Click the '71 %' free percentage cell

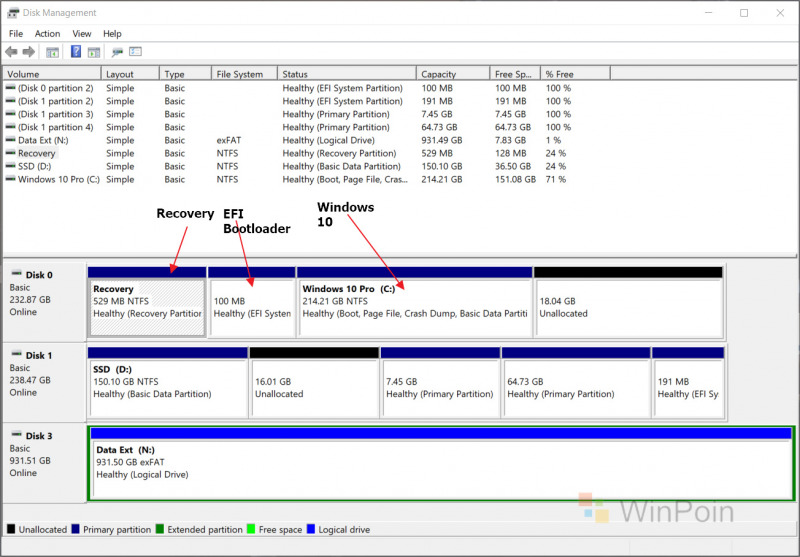(x=556, y=179)
